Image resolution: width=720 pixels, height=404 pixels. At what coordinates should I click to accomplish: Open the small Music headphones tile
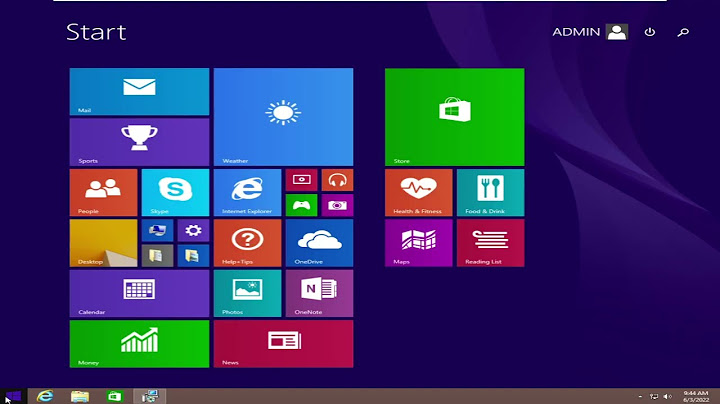[x=338, y=180]
